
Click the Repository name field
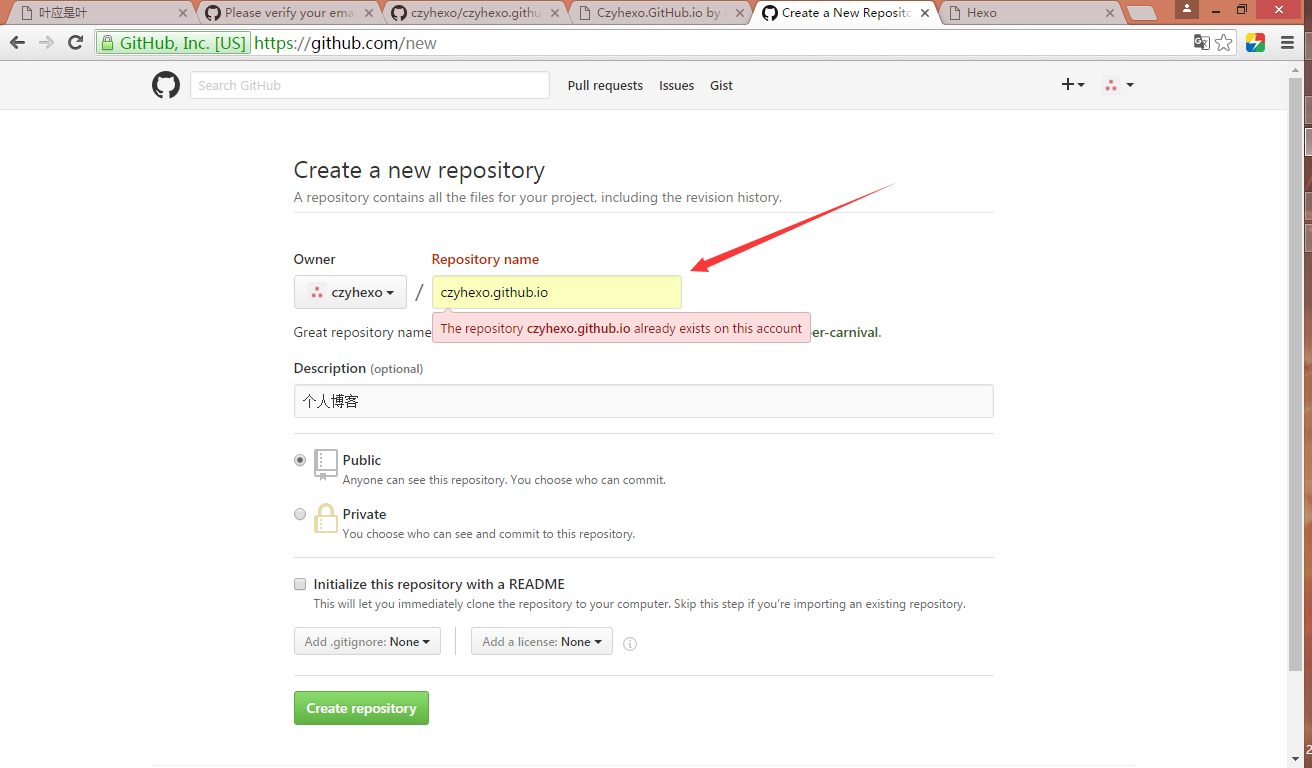coord(556,292)
